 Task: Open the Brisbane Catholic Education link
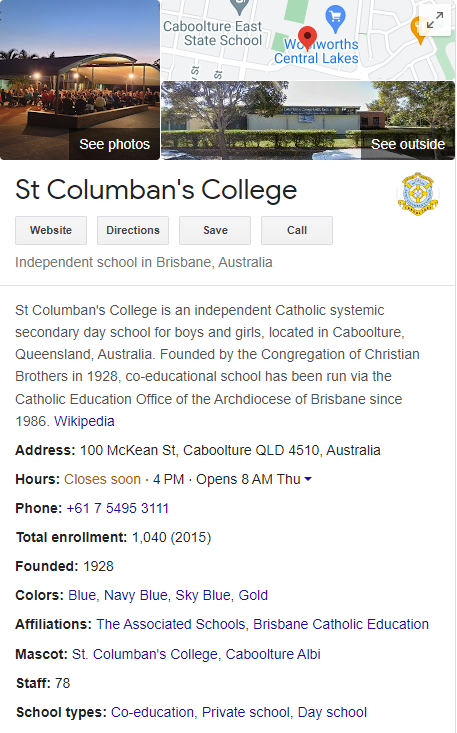click(341, 624)
